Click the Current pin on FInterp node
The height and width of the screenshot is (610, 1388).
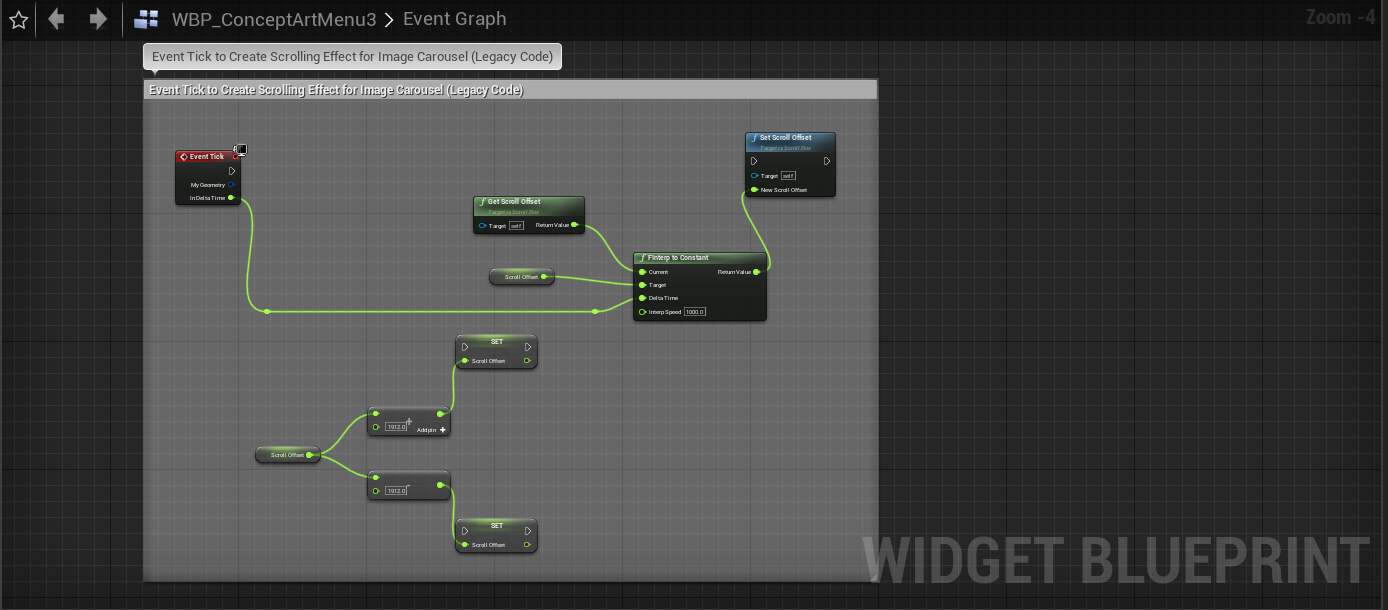[x=642, y=272]
